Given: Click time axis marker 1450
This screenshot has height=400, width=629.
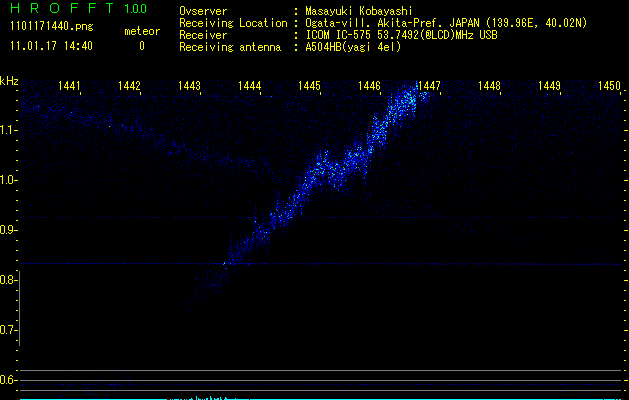Looking at the screenshot, I should [609, 85].
